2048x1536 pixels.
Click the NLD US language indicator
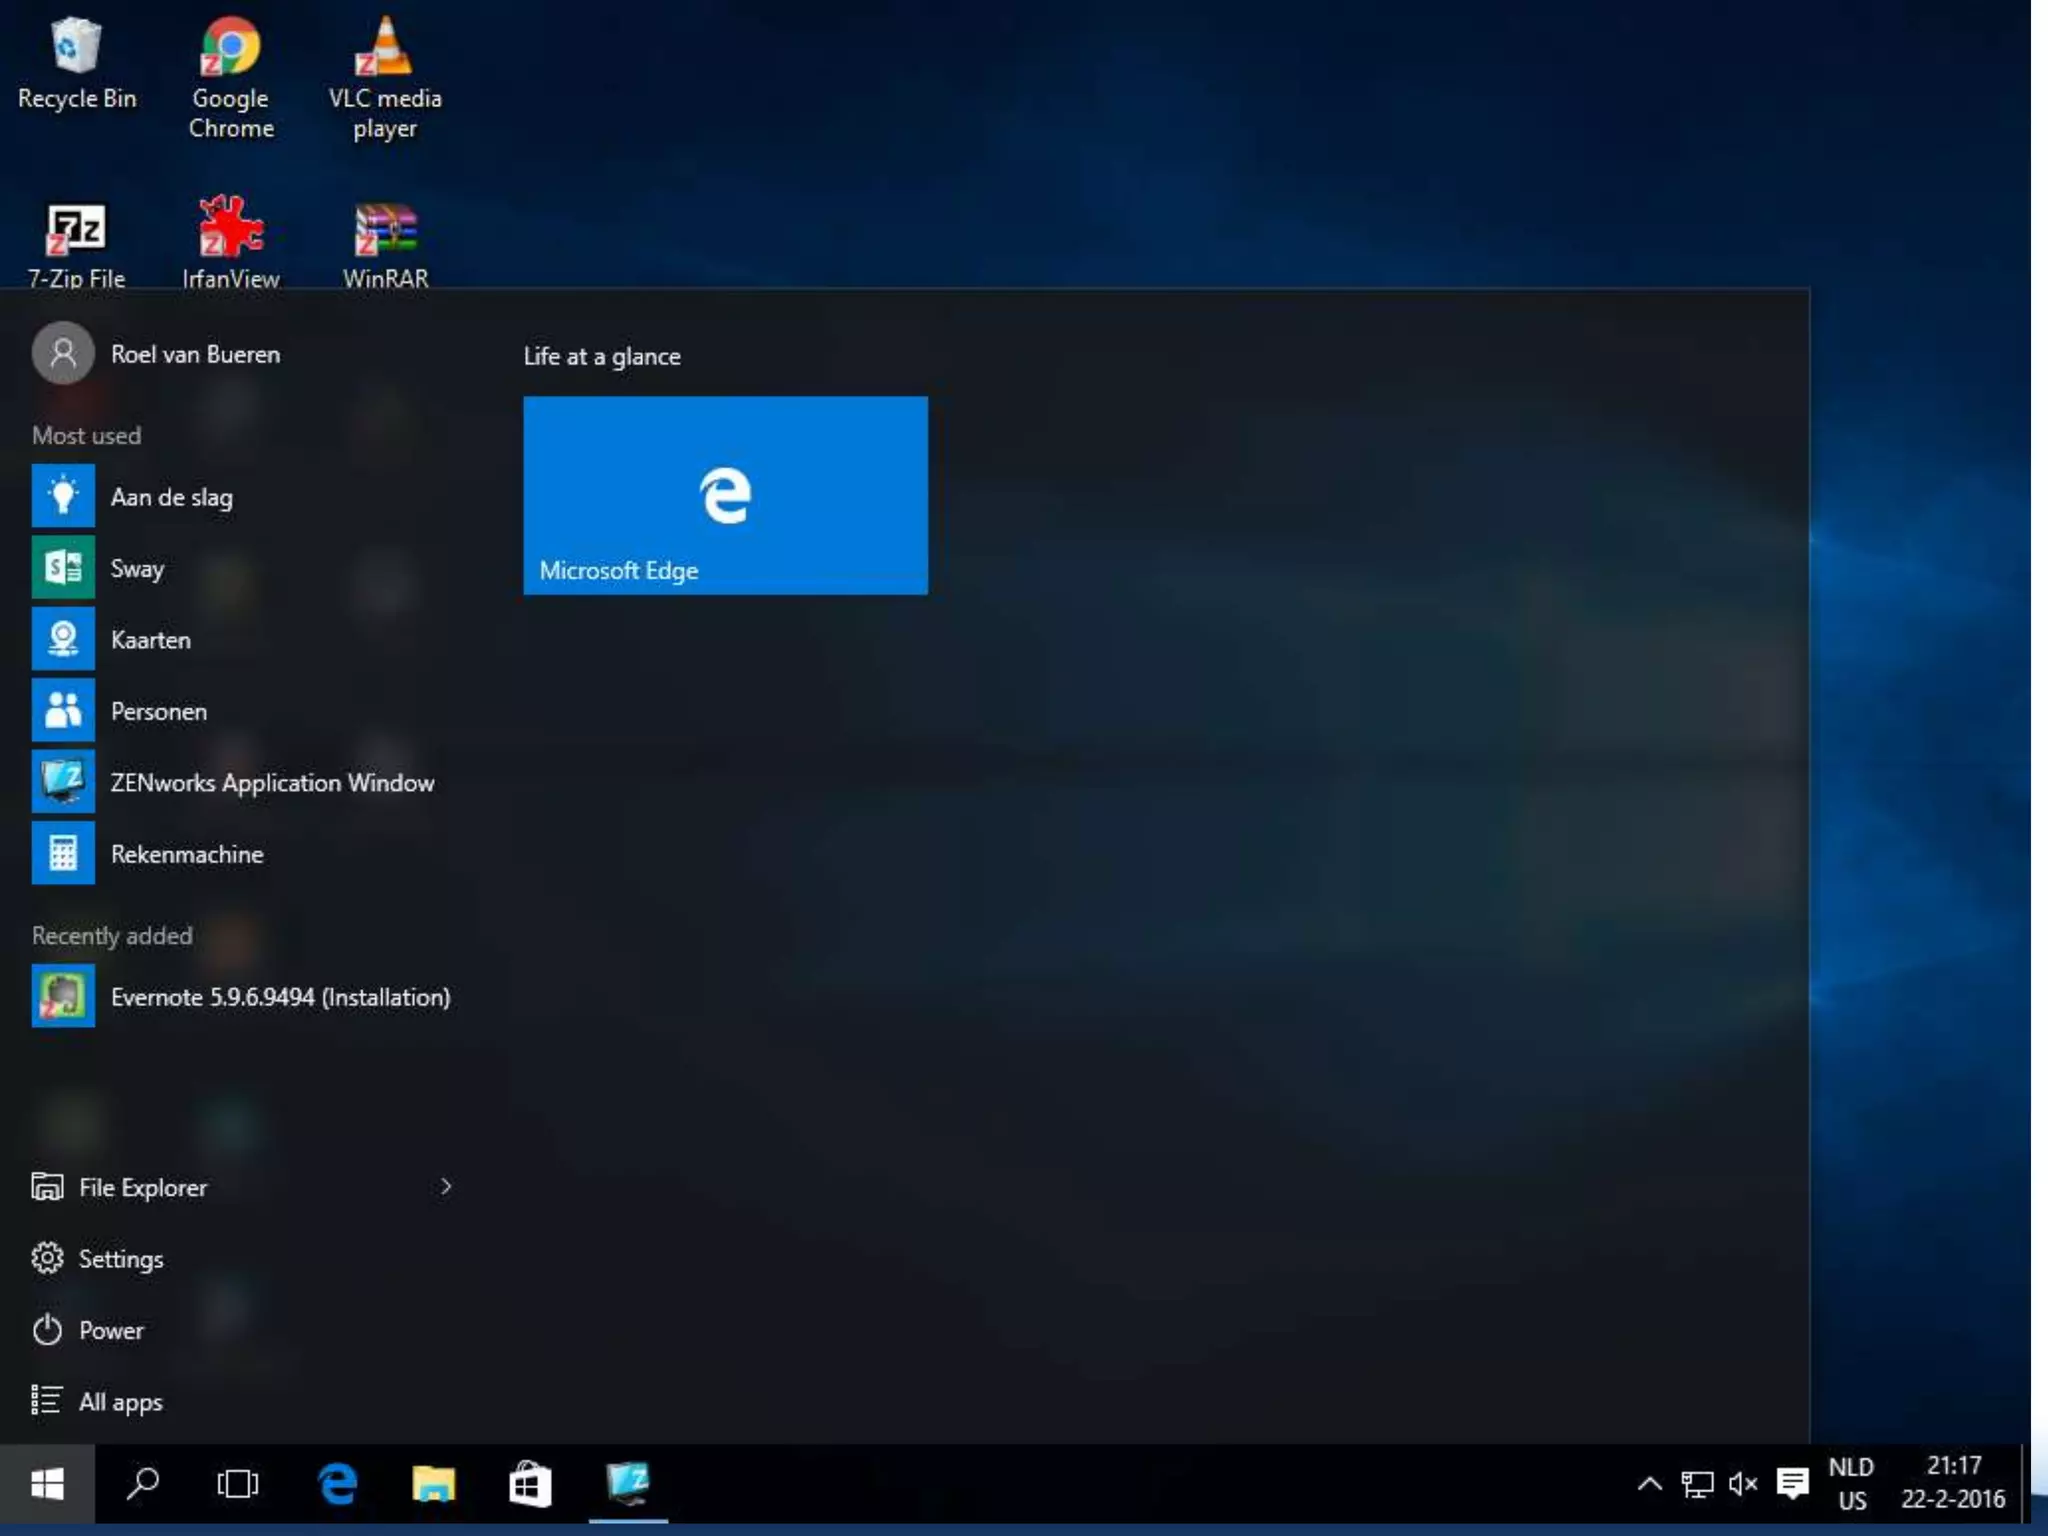1851,1484
